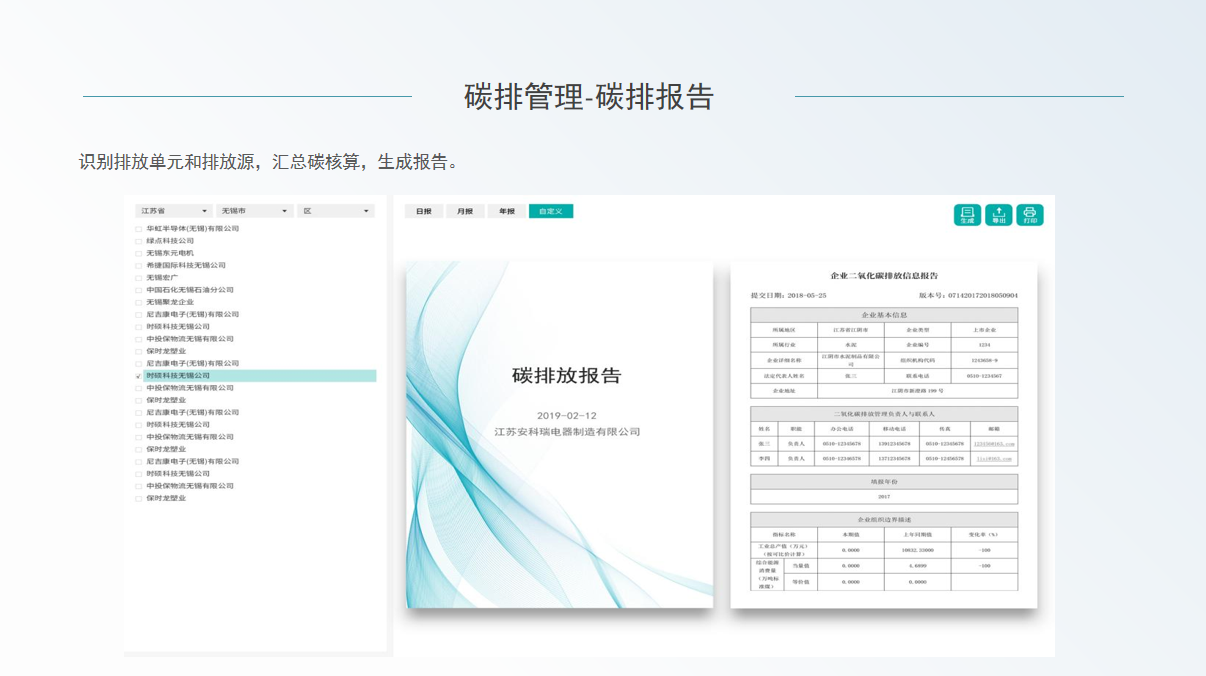The height and width of the screenshot is (676, 1206).
Task: Tick the checkbox beside 绿点科技公司
Action: click(139, 241)
